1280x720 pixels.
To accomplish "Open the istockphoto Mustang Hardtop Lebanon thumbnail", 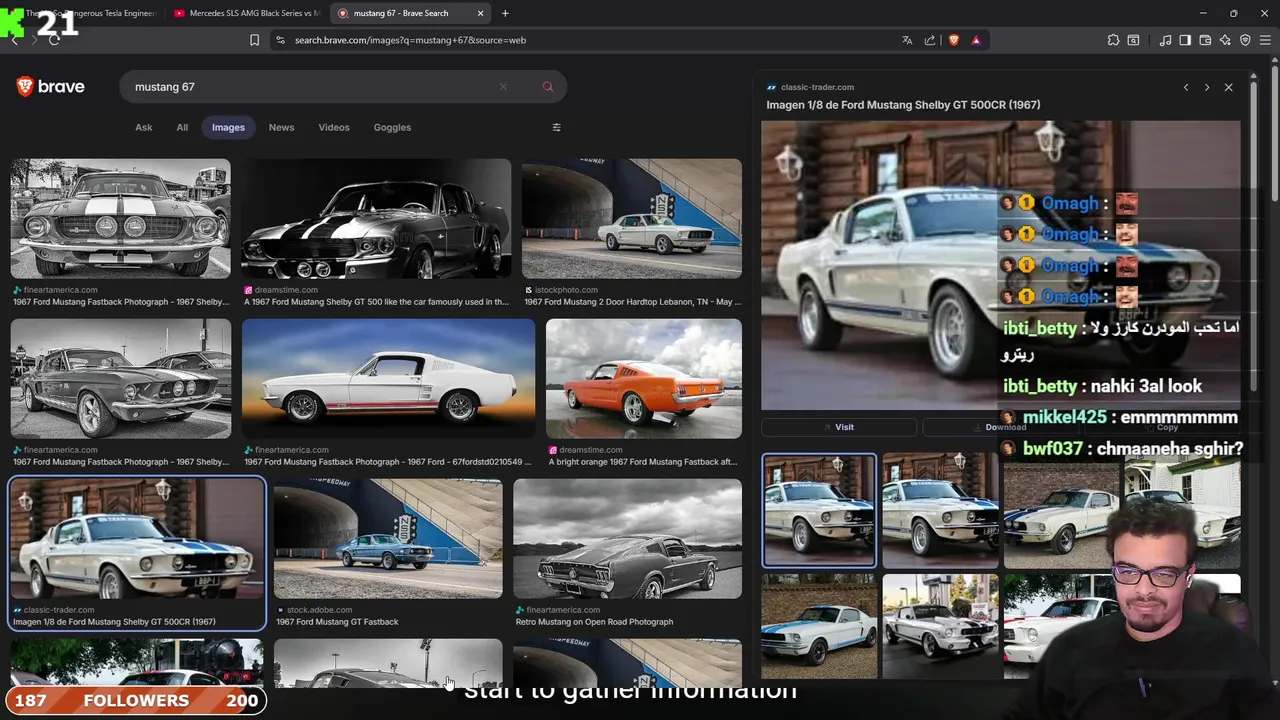I will click(632, 218).
